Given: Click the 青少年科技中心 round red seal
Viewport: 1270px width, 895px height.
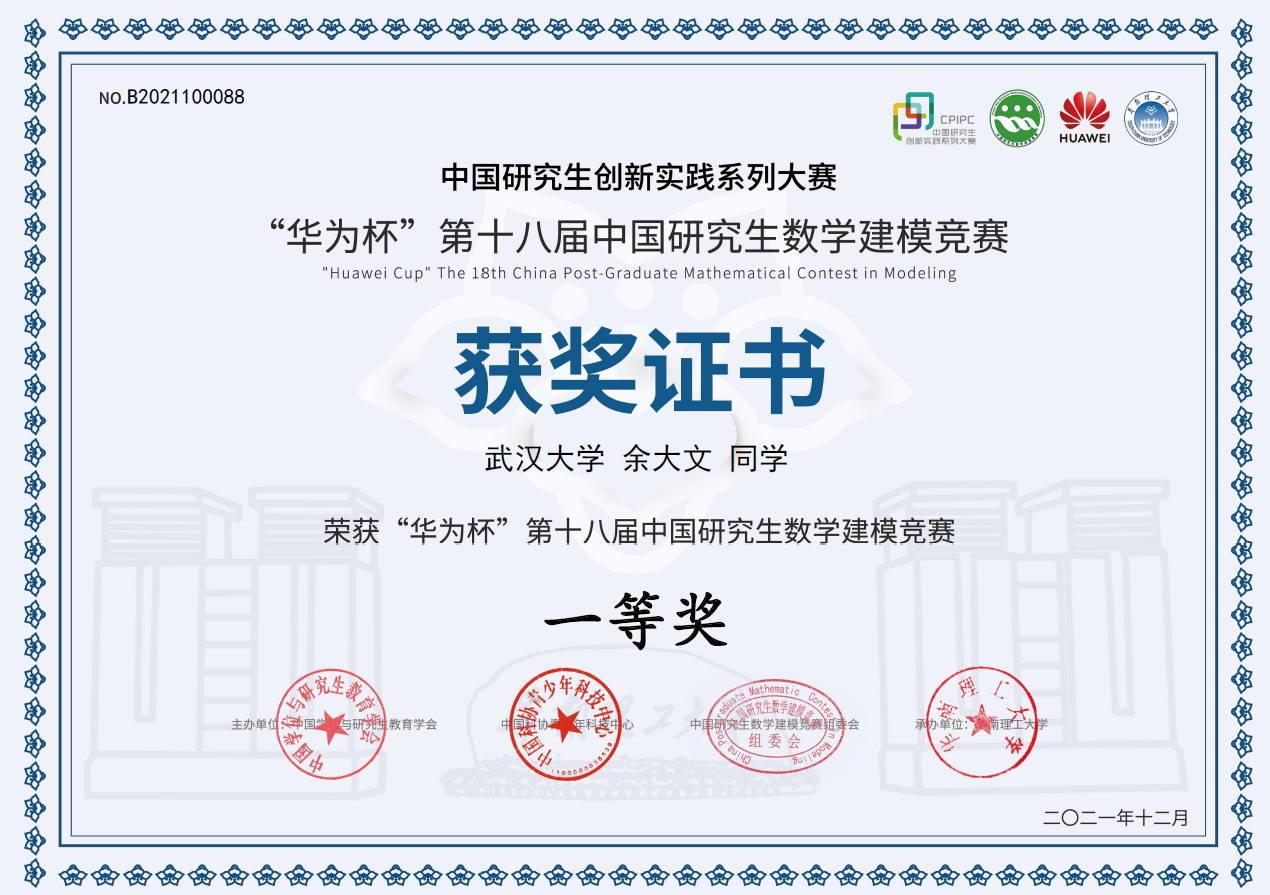Looking at the screenshot, I should click(x=566, y=723).
